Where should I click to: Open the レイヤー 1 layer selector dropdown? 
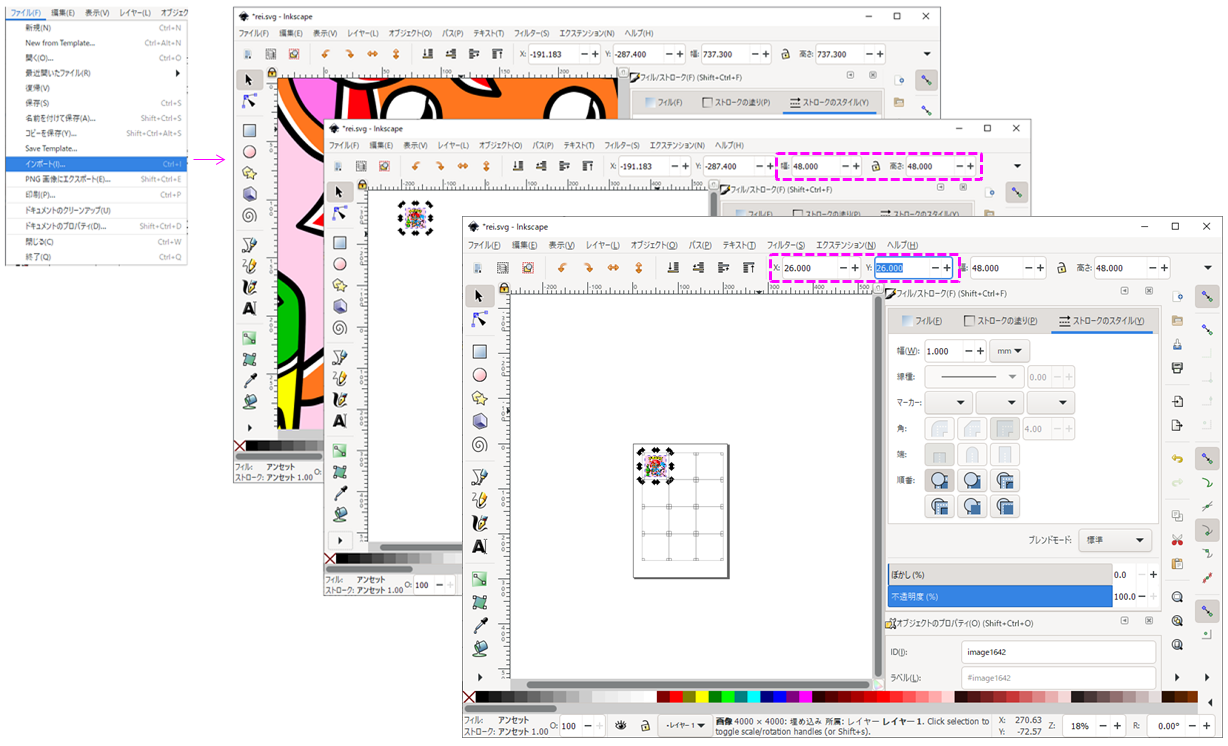point(685,725)
